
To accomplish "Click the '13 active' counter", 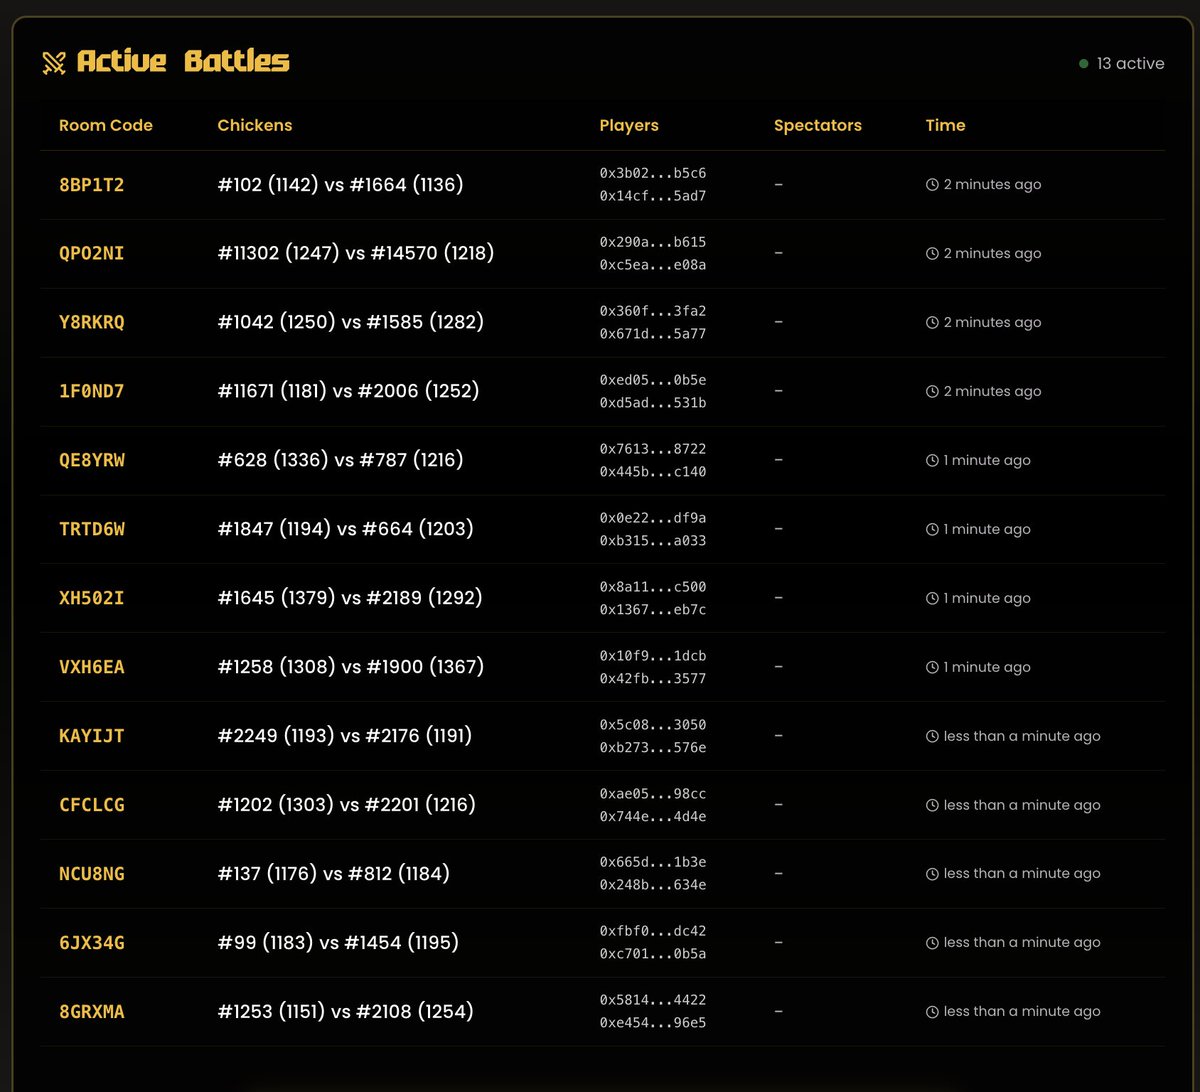I will (x=1131, y=64).
